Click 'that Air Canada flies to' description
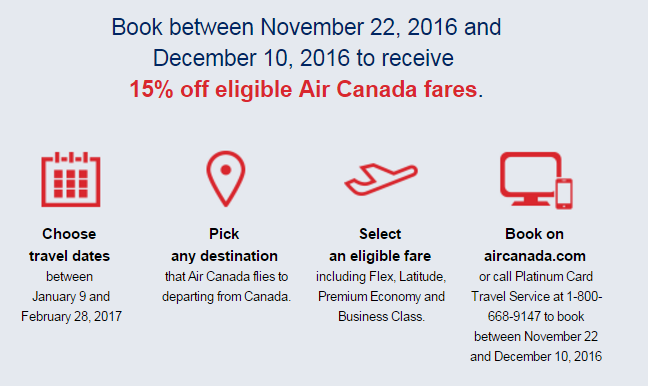This screenshot has height=386, width=648. 226,276
